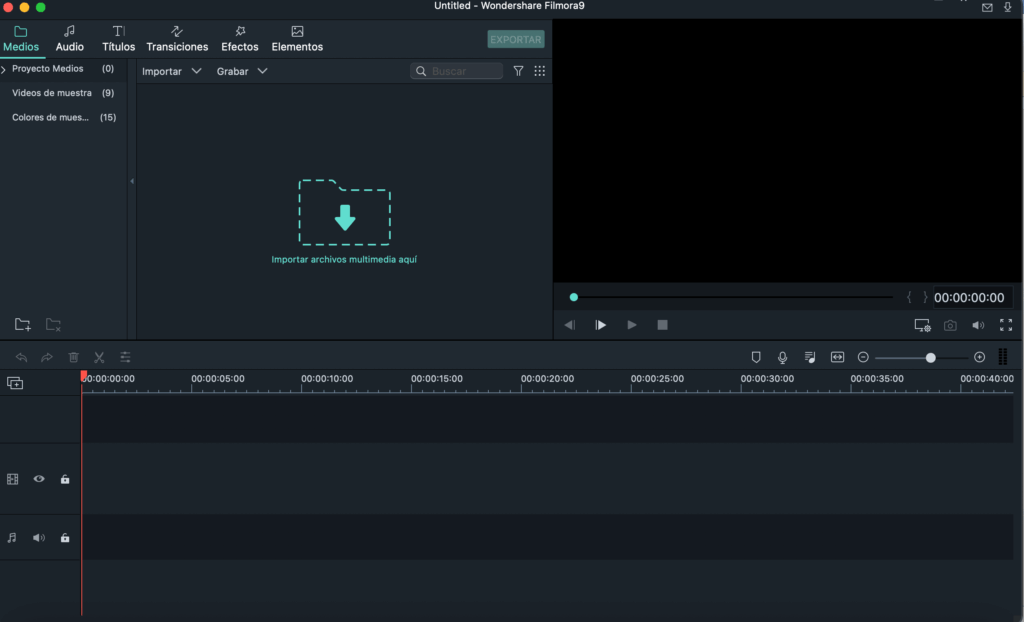The image size is (1024, 622).
Task: Take a snapshot with the camera icon
Action: (950, 325)
